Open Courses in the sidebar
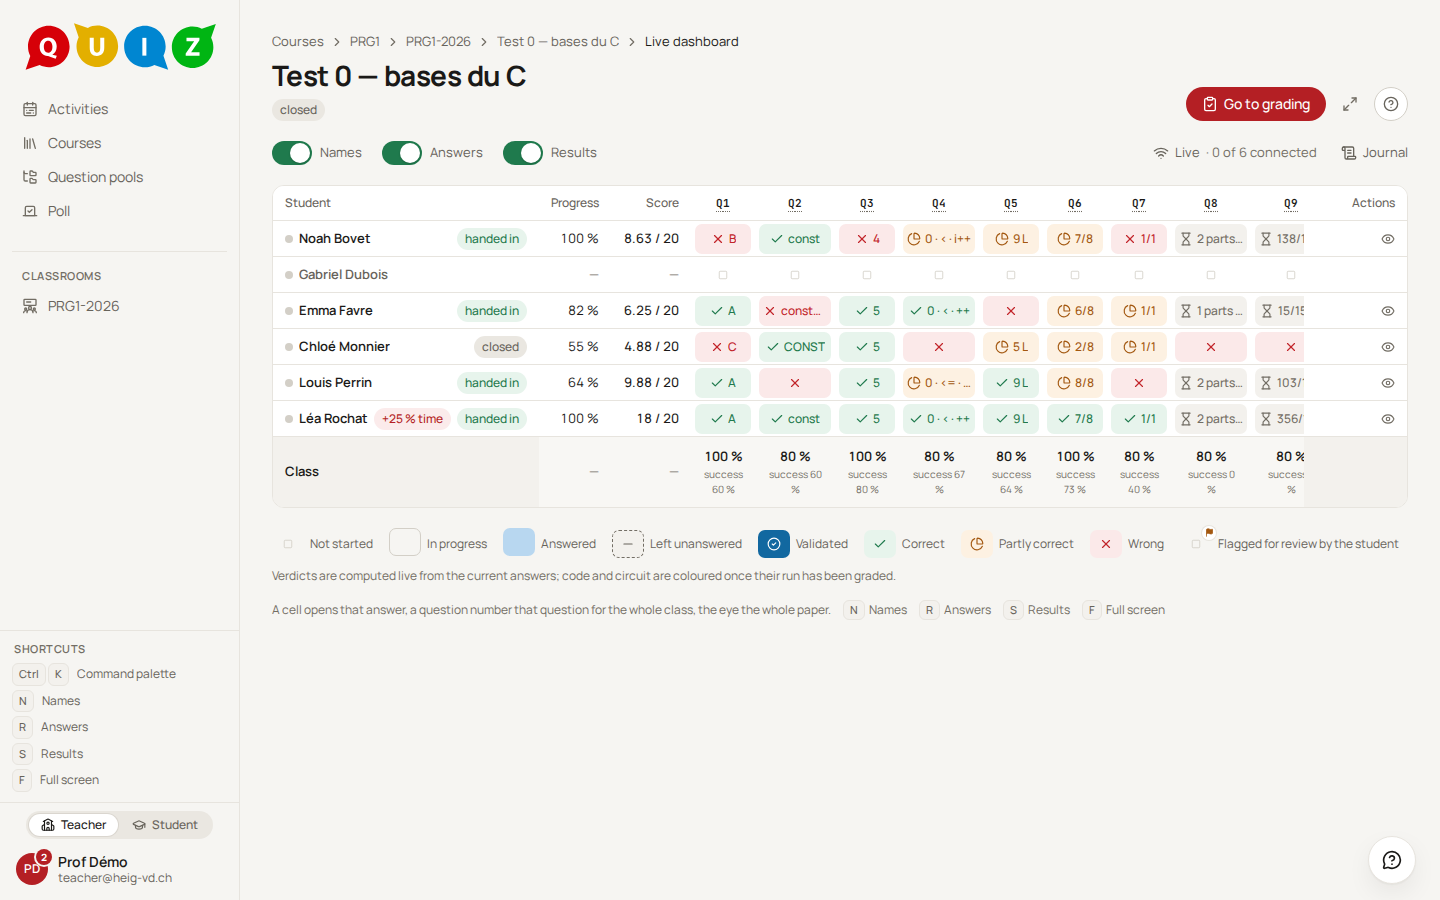This screenshot has width=1440, height=900. click(120, 143)
